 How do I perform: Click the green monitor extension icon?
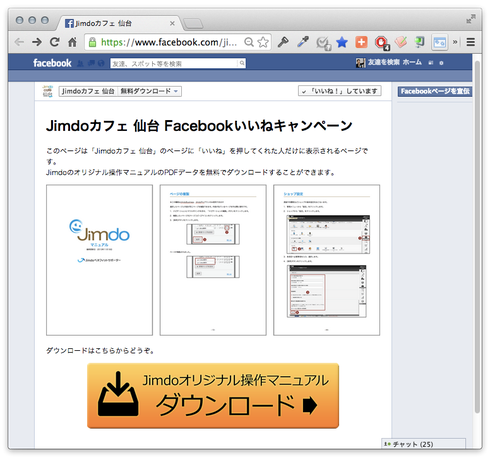tap(420, 42)
